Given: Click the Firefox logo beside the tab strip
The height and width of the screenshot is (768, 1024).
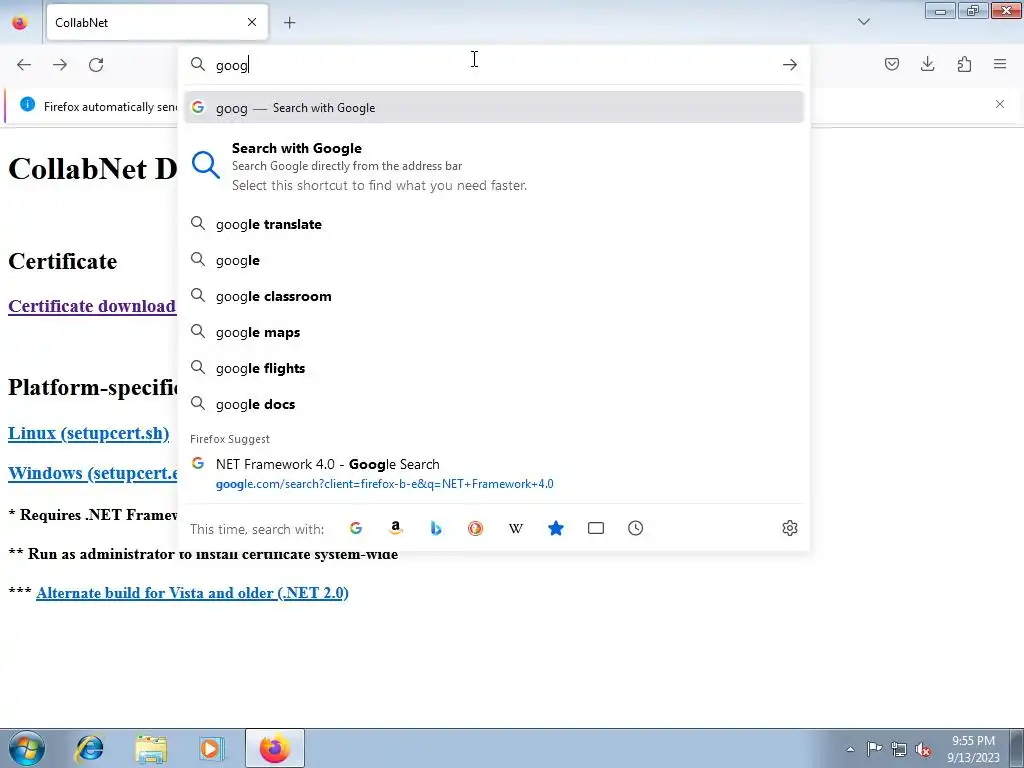Looking at the screenshot, I should click(x=20, y=22).
